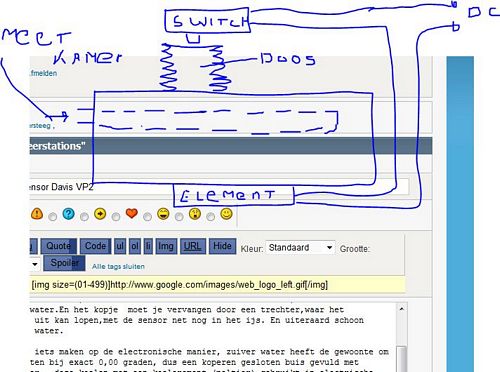Insert an image tag with Img button

coord(166,246)
